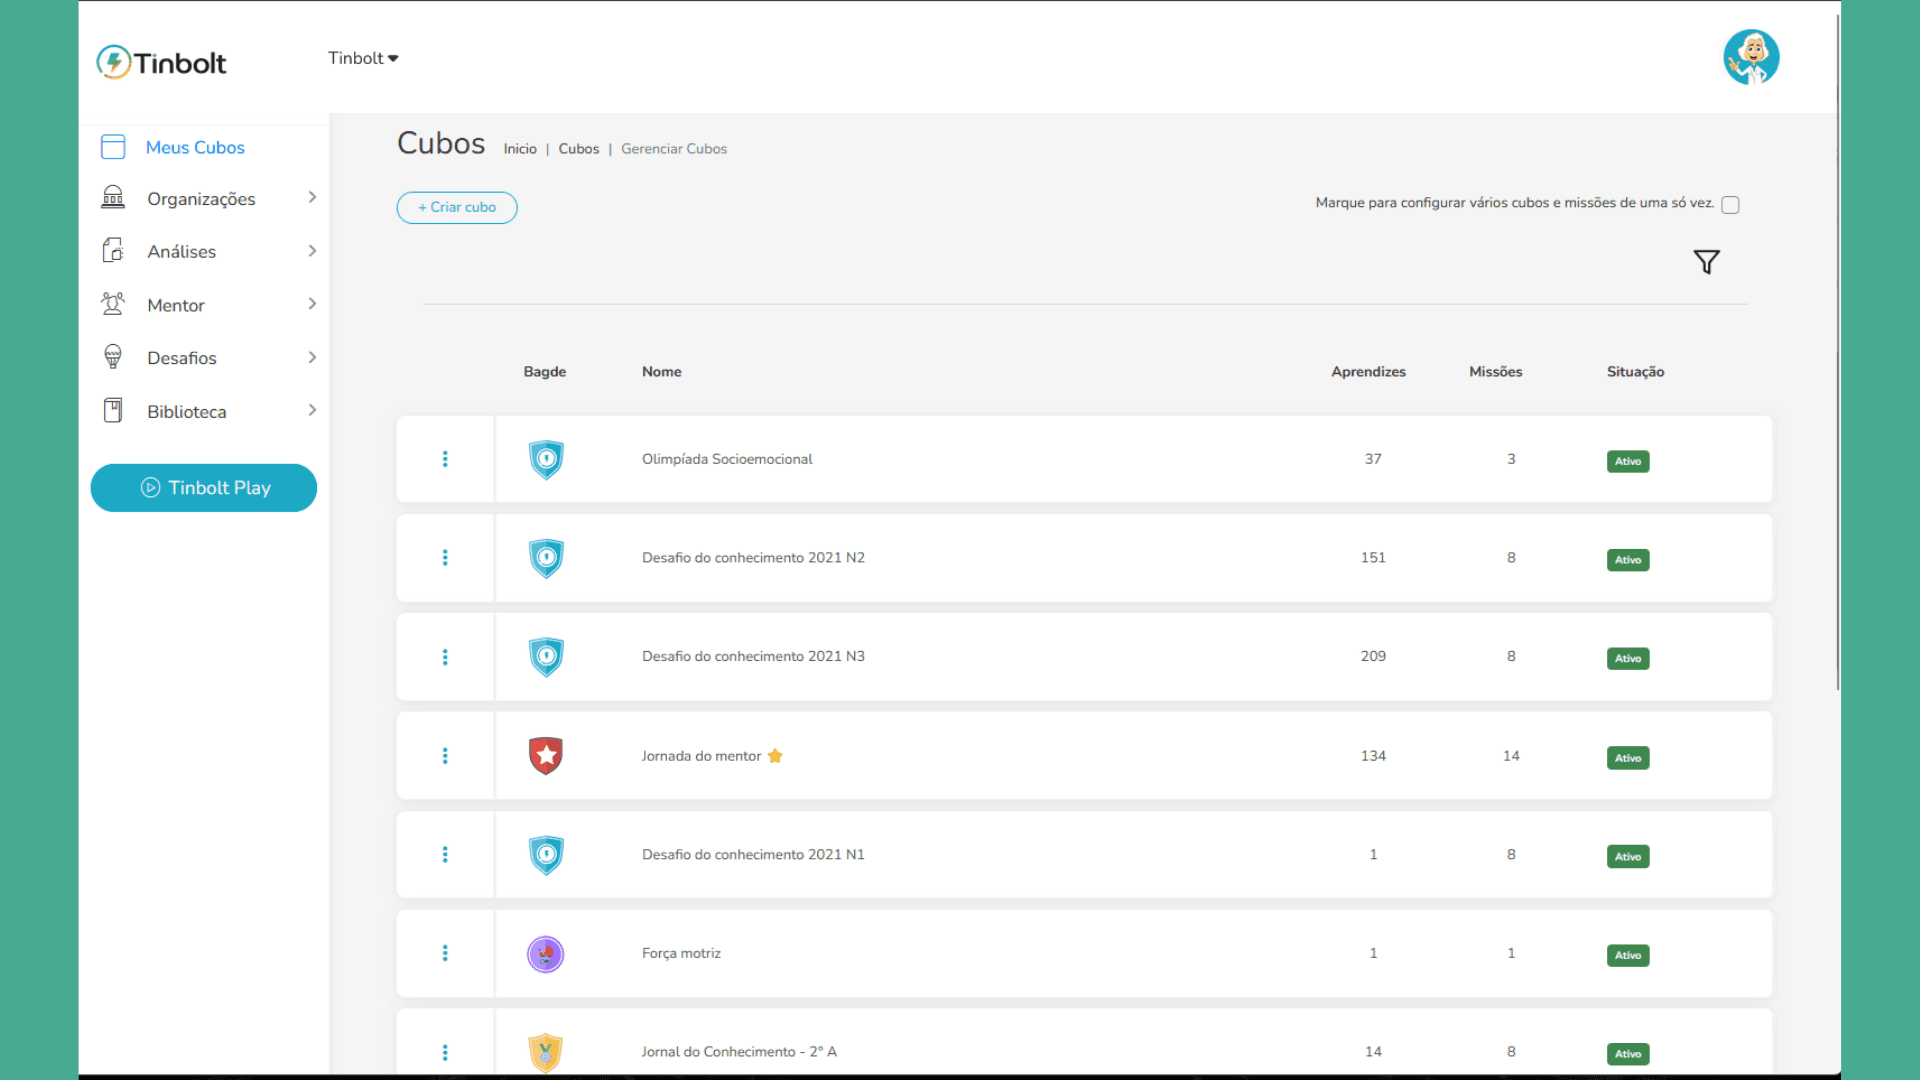Enable the configure multiple cubos checkbox
Image resolution: width=1920 pixels, height=1080 pixels.
click(1730, 205)
